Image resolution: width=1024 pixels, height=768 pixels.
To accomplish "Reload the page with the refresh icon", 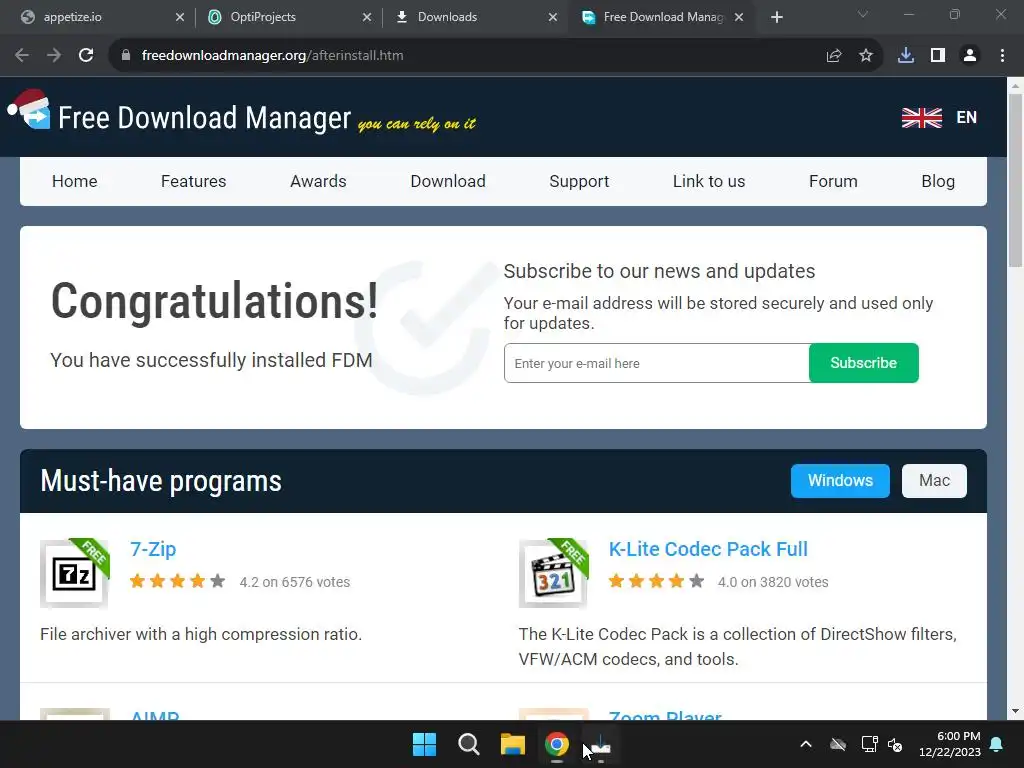I will click(86, 56).
